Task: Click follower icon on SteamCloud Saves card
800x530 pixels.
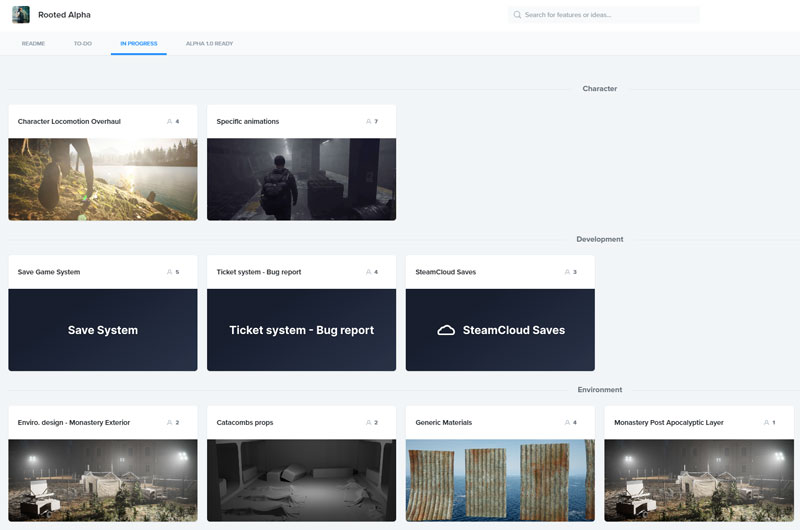Action: pyautogui.click(x=568, y=272)
